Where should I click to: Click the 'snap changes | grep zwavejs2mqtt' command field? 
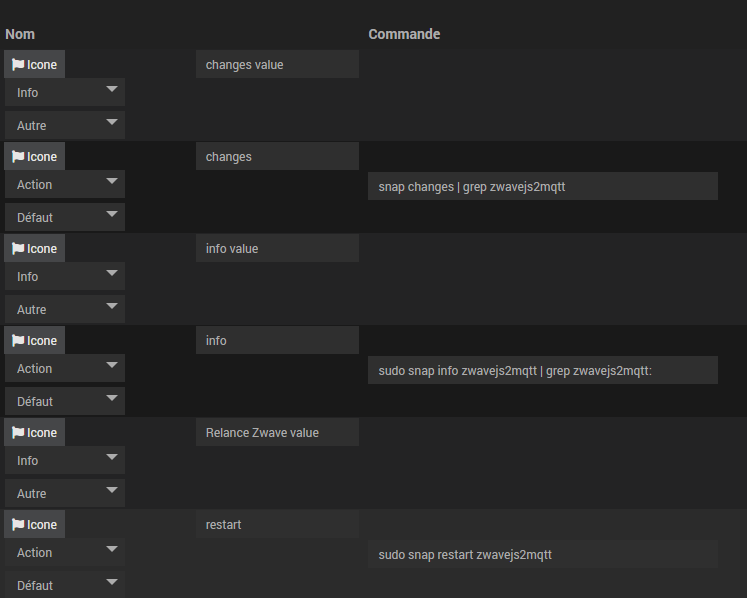(543, 186)
